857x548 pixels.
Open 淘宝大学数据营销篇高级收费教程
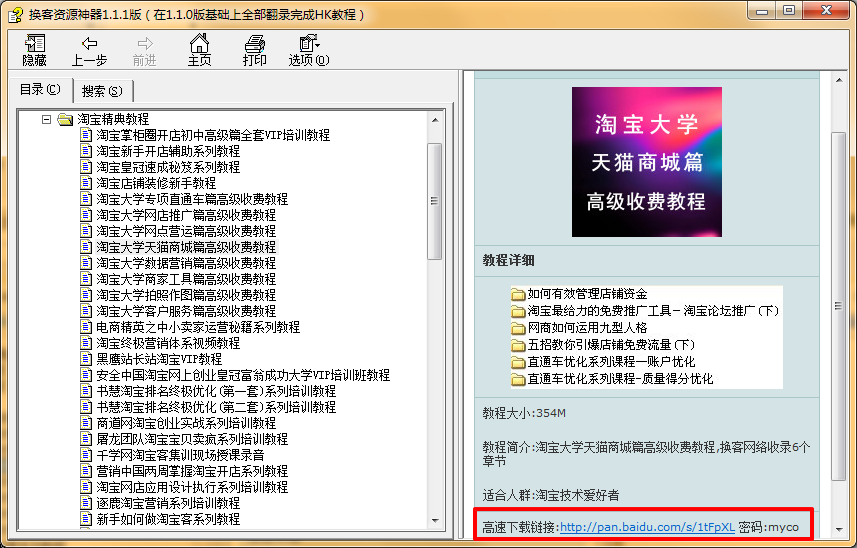[186, 263]
